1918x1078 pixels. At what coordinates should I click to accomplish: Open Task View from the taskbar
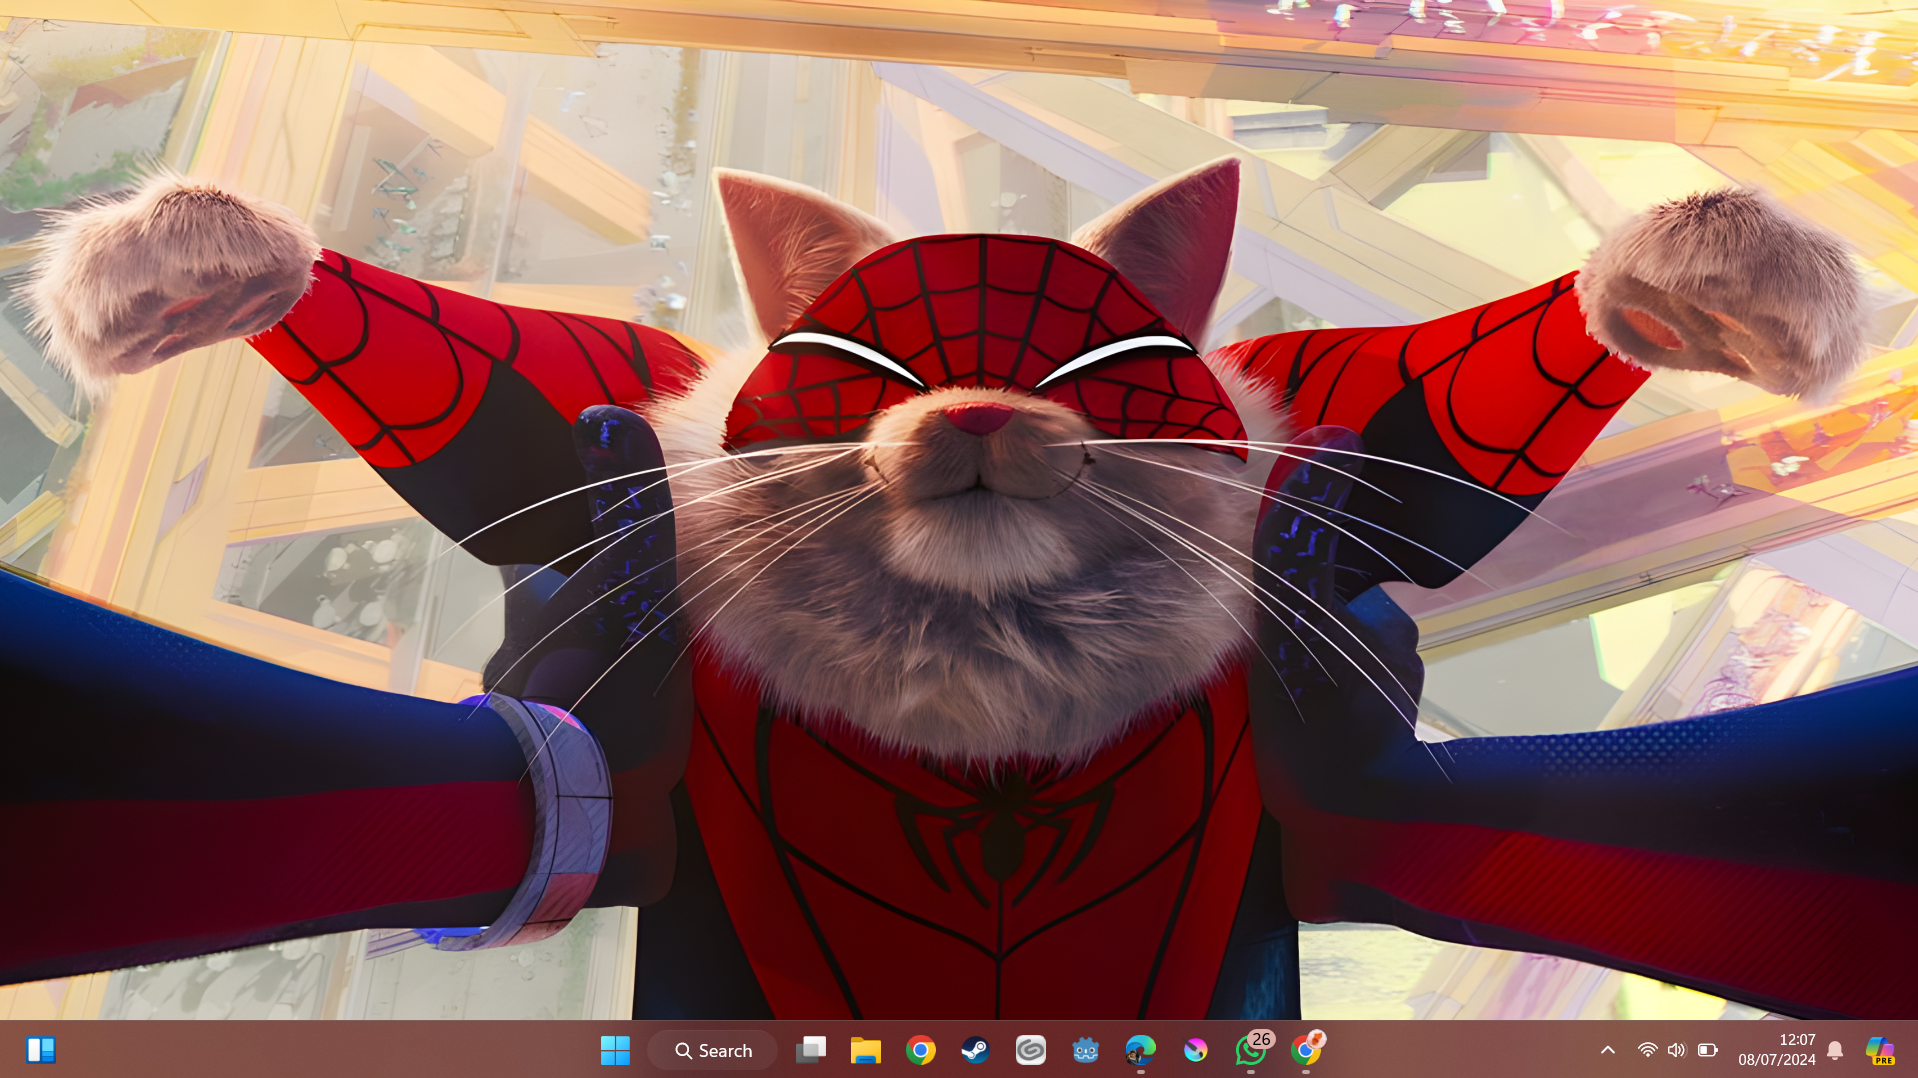[x=811, y=1050]
